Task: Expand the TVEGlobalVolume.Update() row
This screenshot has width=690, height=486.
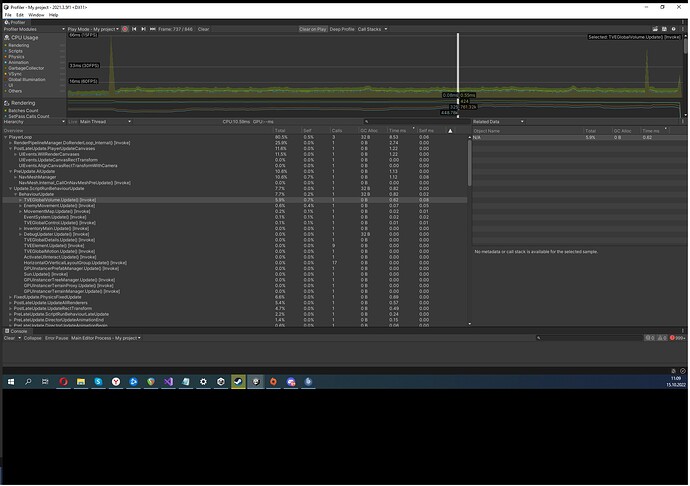Action: click(x=20, y=200)
